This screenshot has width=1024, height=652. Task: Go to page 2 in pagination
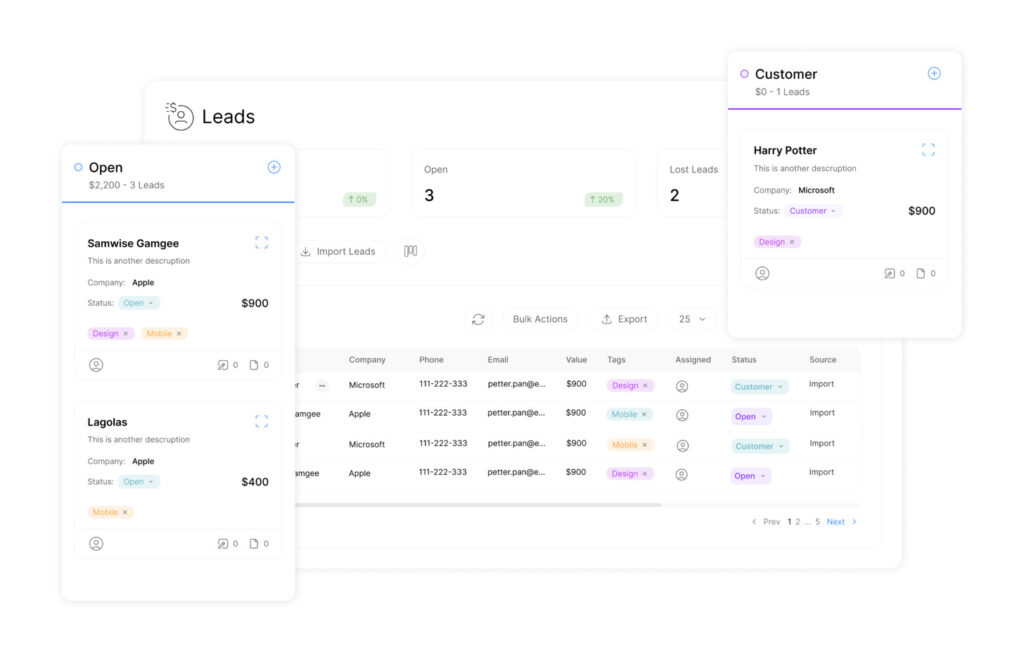click(x=797, y=522)
